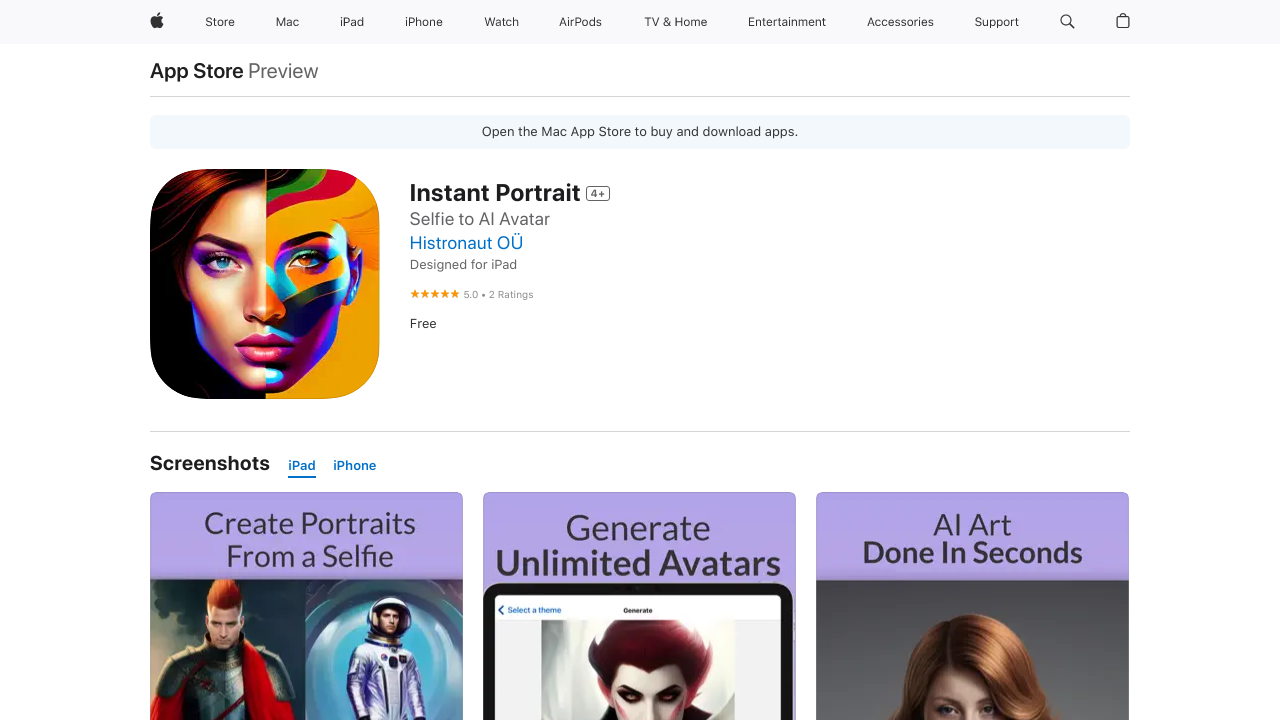The height and width of the screenshot is (720, 1280).
Task: Open the TV & Home menu
Action: (676, 22)
